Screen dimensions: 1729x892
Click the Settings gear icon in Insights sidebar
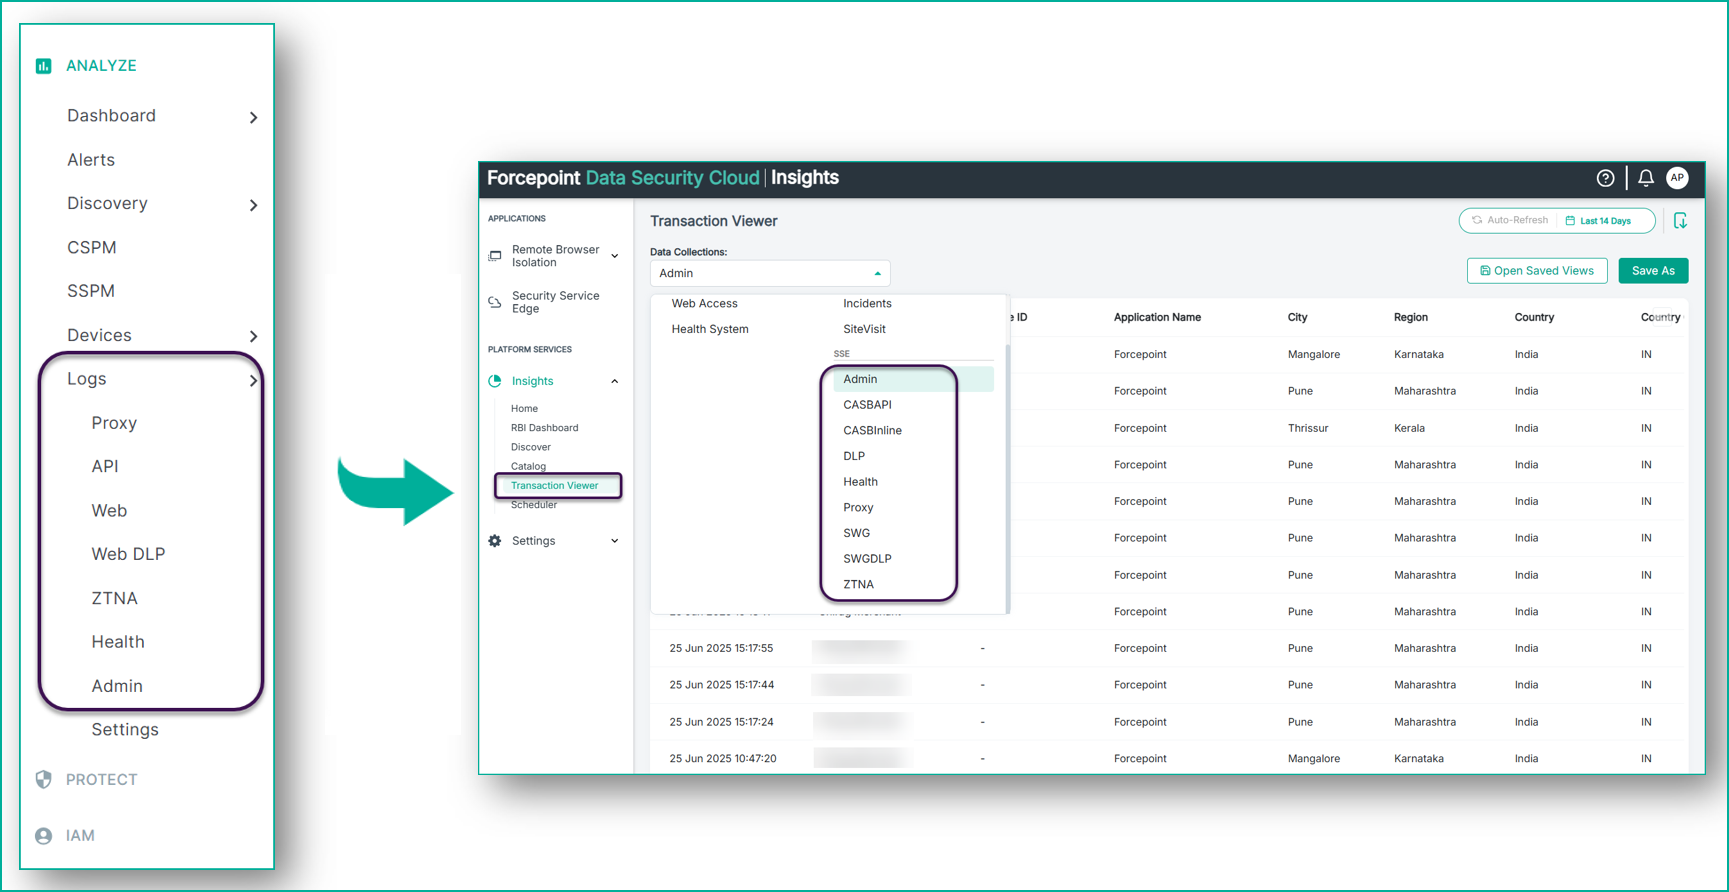(x=495, y=541)
